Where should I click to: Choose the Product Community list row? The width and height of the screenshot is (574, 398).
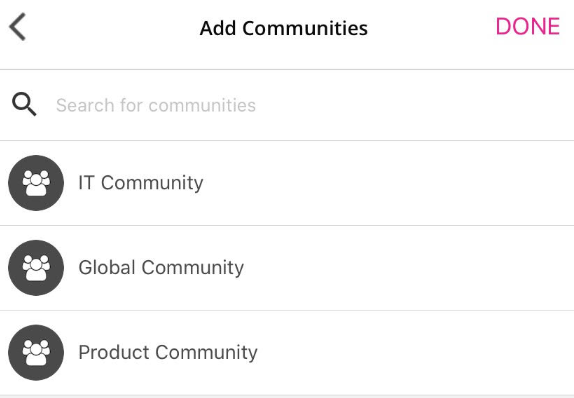(x=287, y=353)
